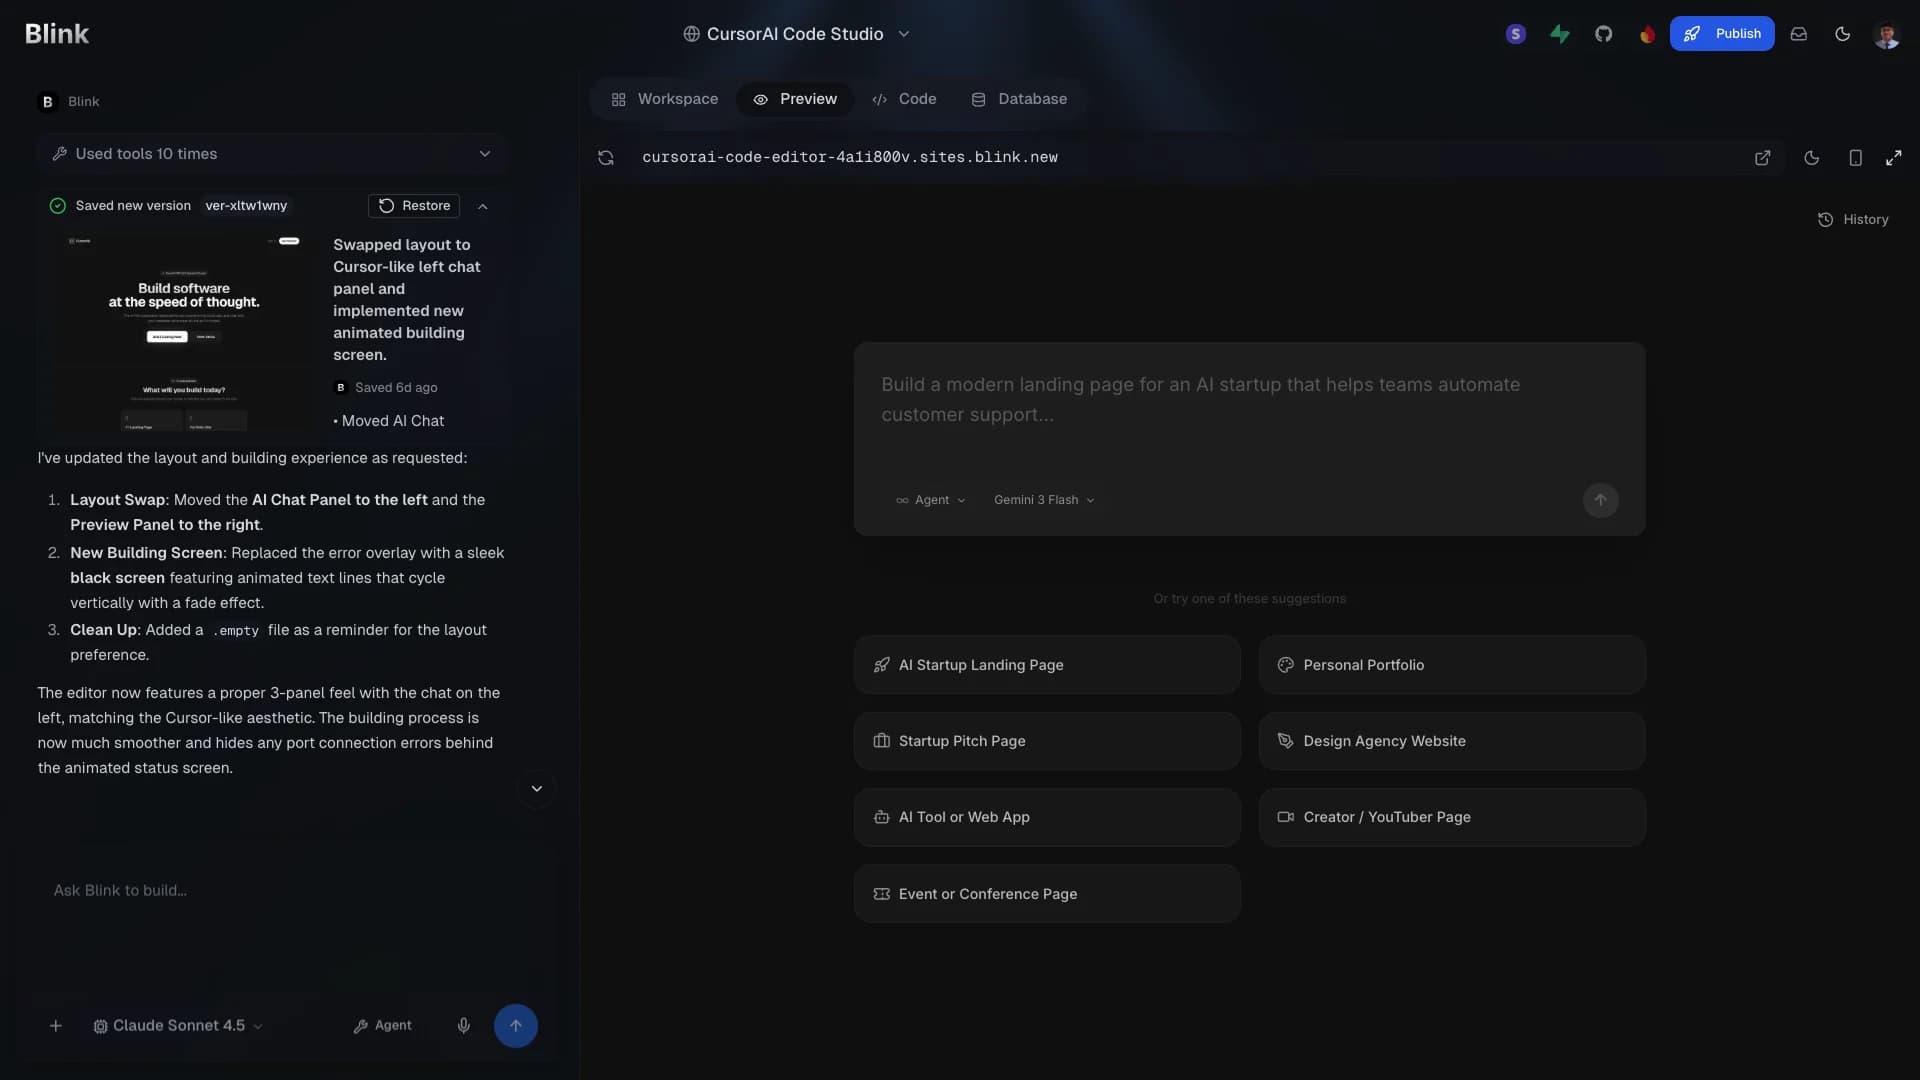Refresh the preview page
The height and width of the screenshot is (1080, 1920).
(606, 157)
